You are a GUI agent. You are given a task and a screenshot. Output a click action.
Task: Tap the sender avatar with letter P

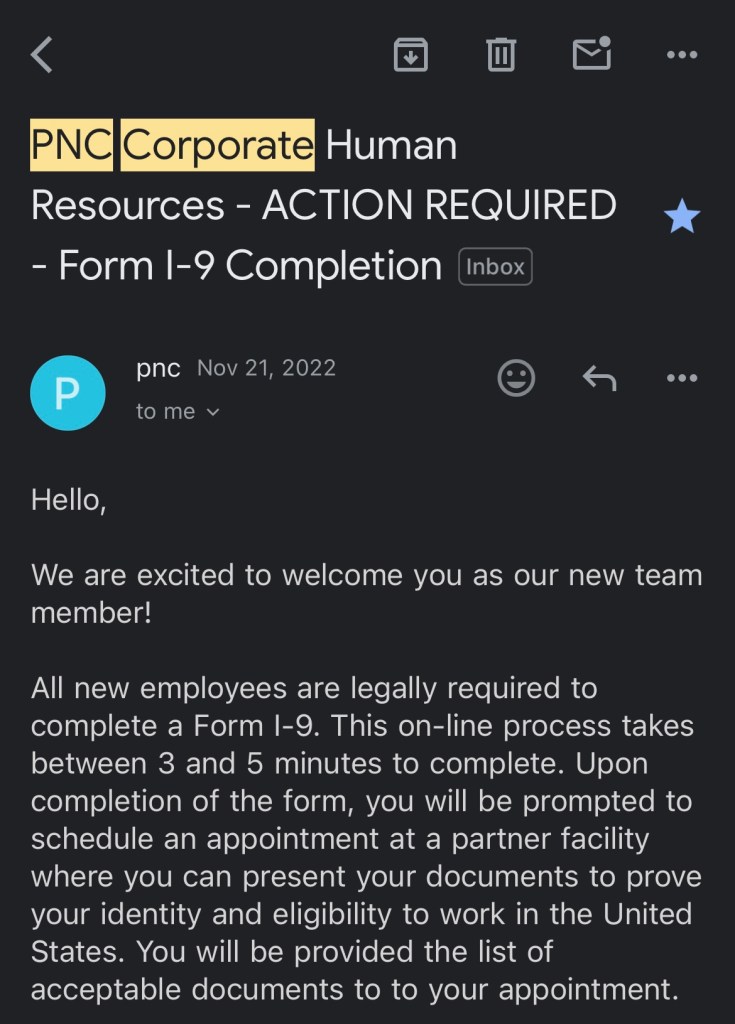click(x=68, y=393)
